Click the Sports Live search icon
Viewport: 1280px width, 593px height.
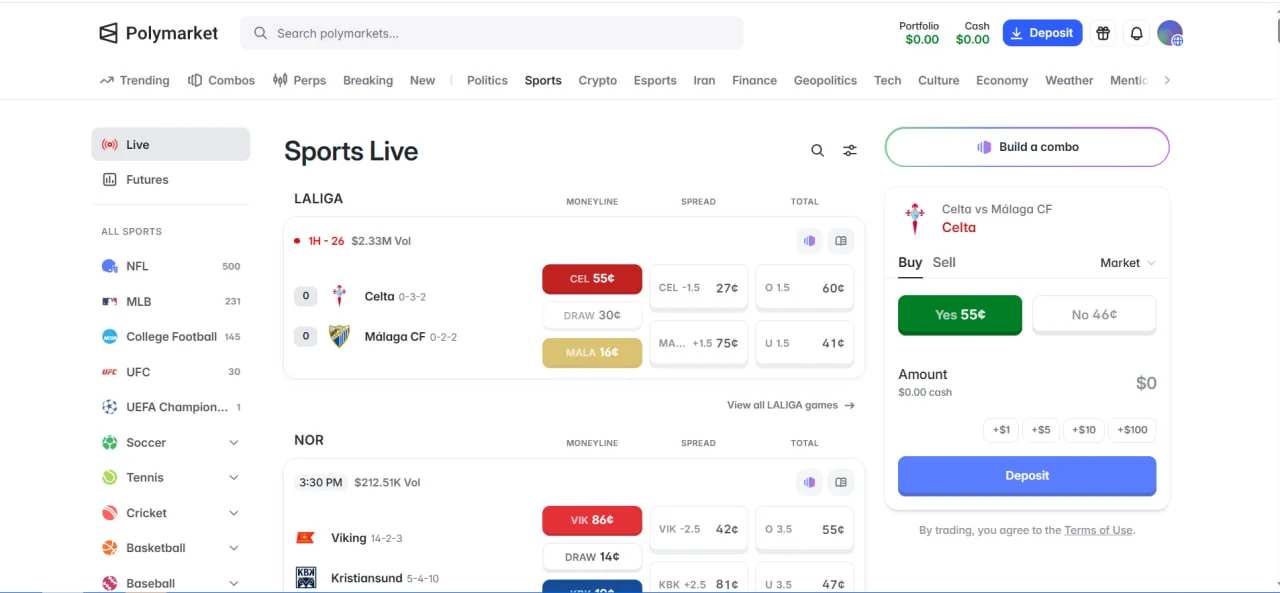point(817,150)
